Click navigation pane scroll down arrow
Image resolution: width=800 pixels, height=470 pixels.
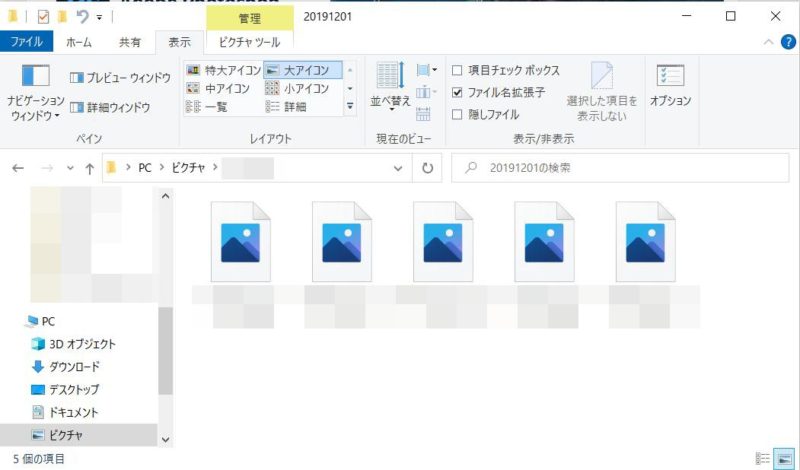165,439
